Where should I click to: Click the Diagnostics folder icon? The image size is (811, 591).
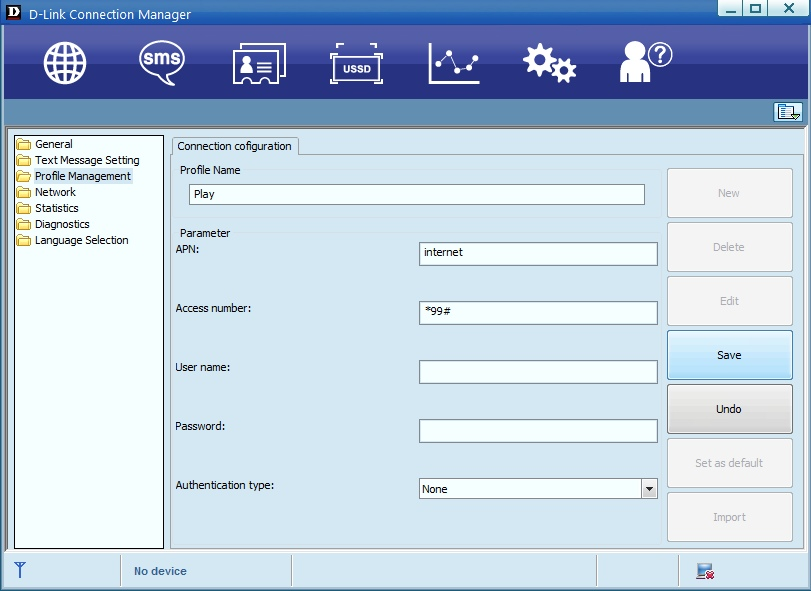24,224
